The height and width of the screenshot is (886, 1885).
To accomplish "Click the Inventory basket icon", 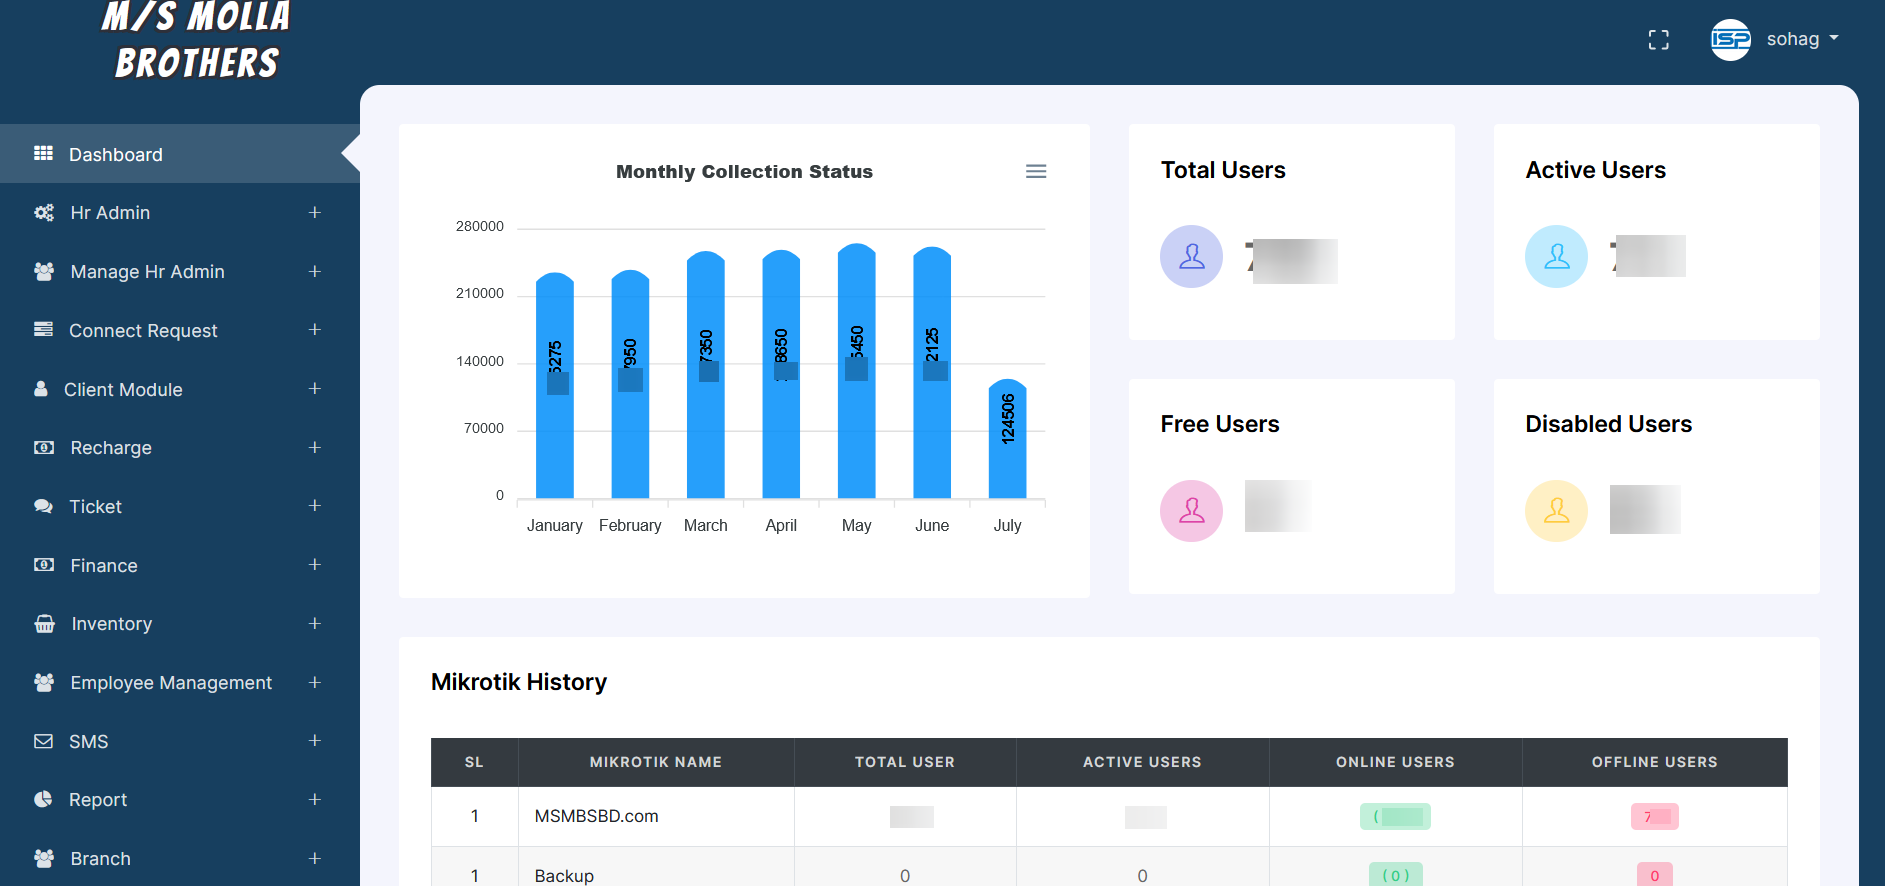I will click(x=44, y=624).
